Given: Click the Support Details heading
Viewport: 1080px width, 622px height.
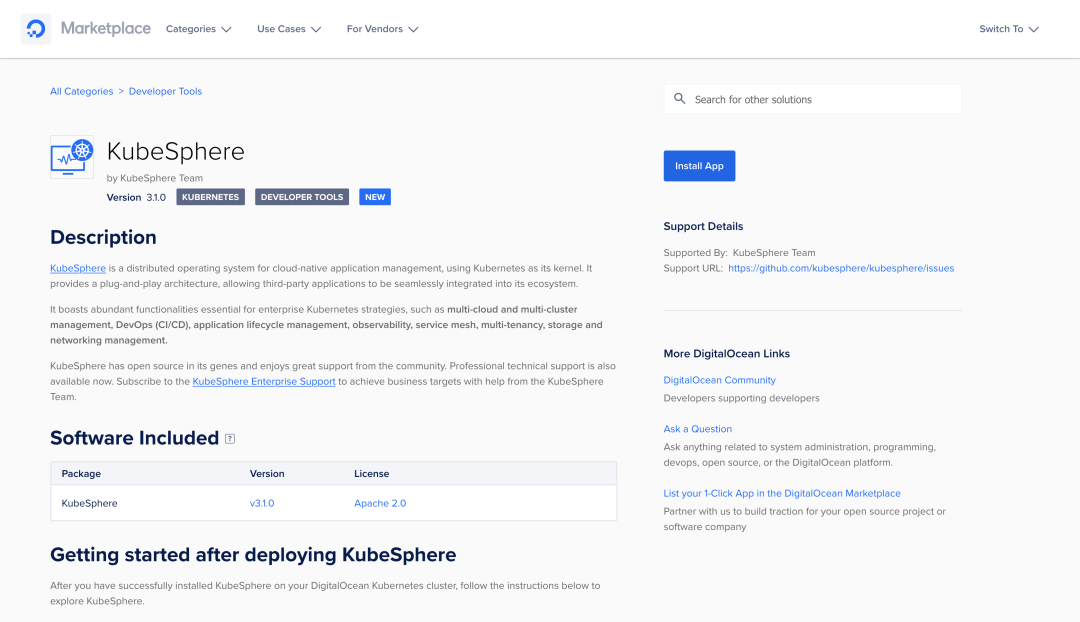Looking at the screenshot, I should click(703, 226).
